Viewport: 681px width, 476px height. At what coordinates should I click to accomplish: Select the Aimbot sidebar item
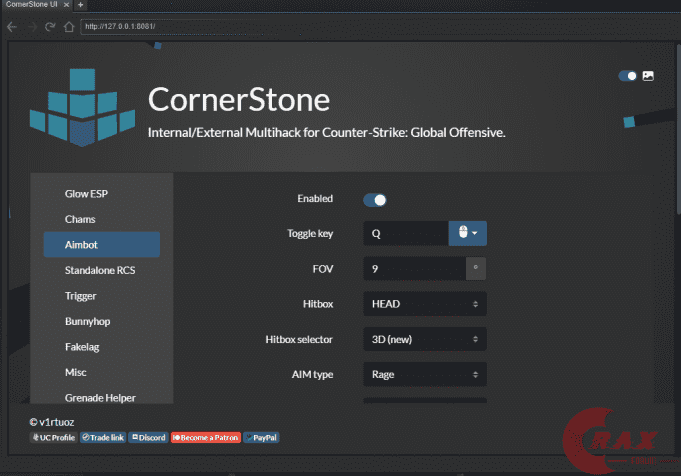pos(102,245)
